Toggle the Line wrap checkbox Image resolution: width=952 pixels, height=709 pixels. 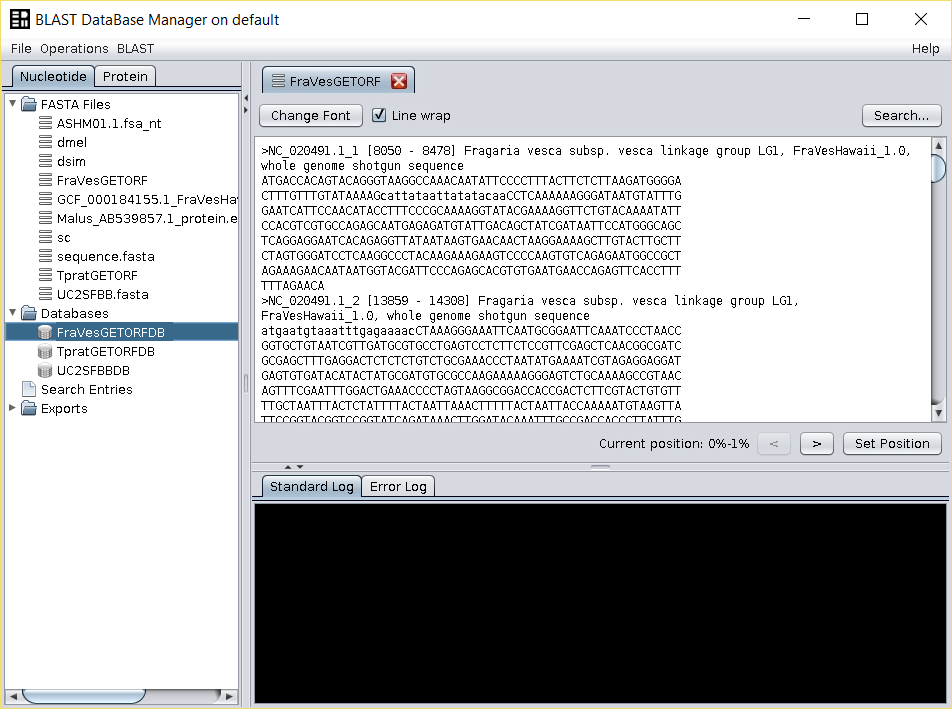pyautogui.click(x=379, y=116)
